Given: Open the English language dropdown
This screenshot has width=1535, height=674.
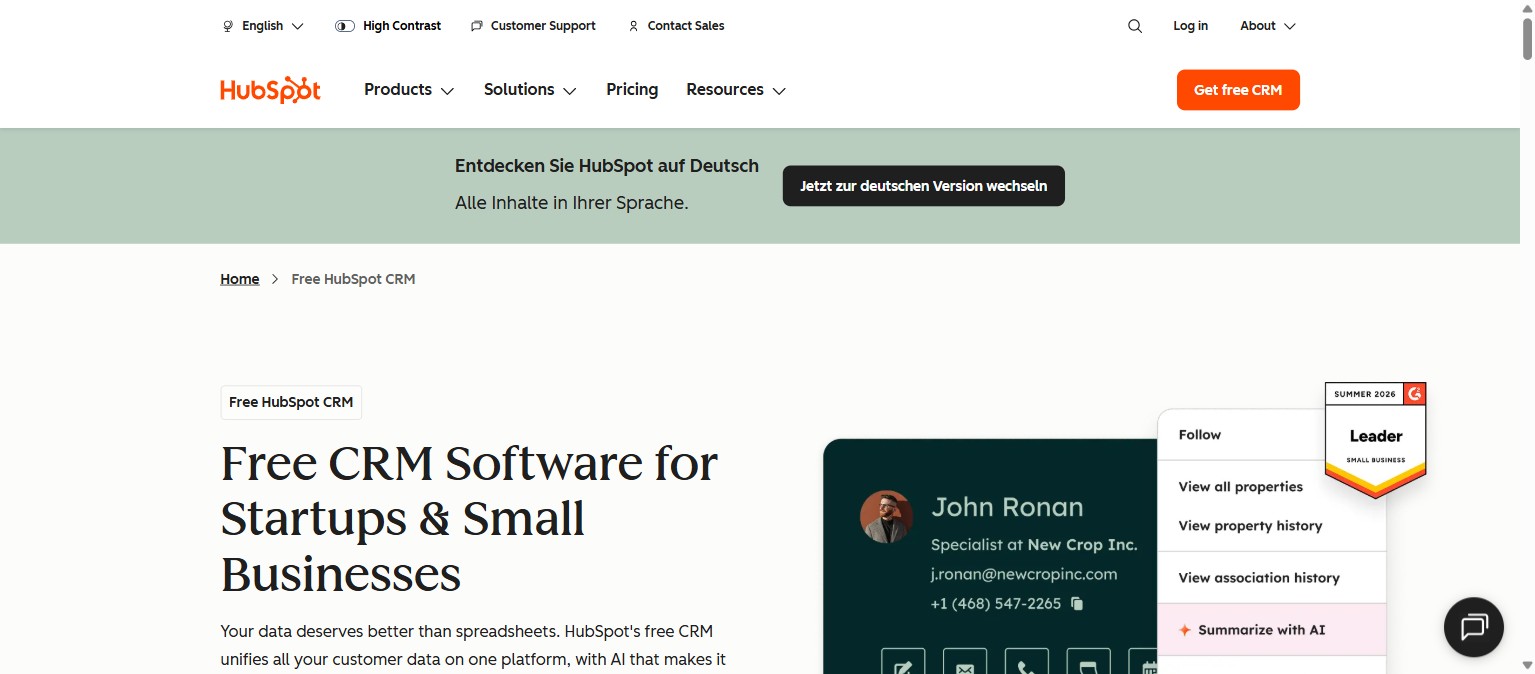Looking at the screenshot, I should point(263,26).
